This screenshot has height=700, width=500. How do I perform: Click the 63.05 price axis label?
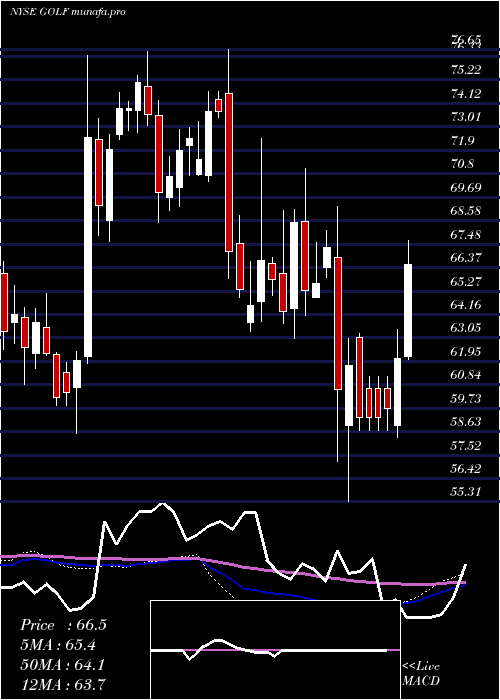[466, 328]
